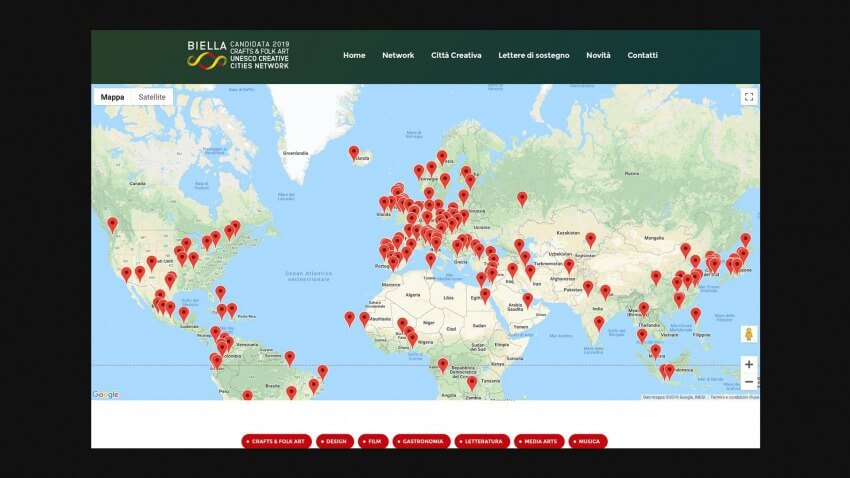Filter by Design category

(x=335, y=441)
